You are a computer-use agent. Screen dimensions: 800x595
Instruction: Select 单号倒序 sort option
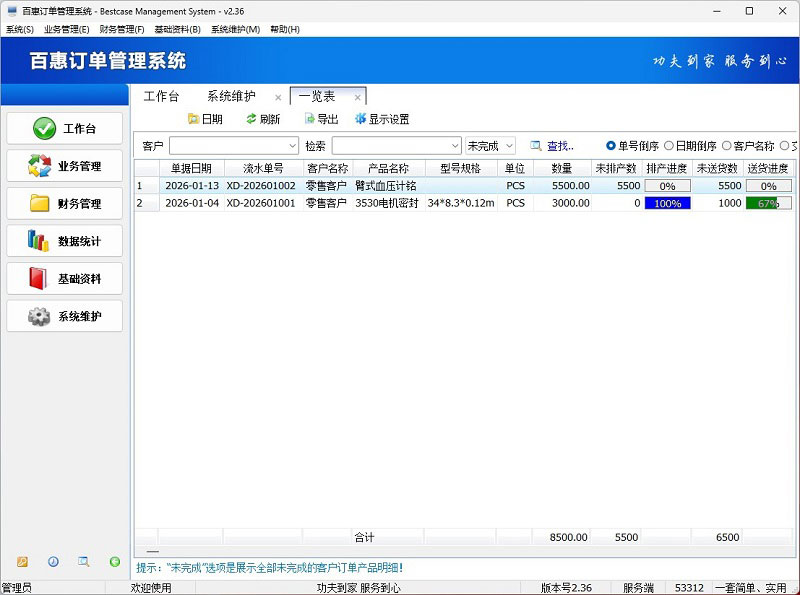(x=632, y=146)
